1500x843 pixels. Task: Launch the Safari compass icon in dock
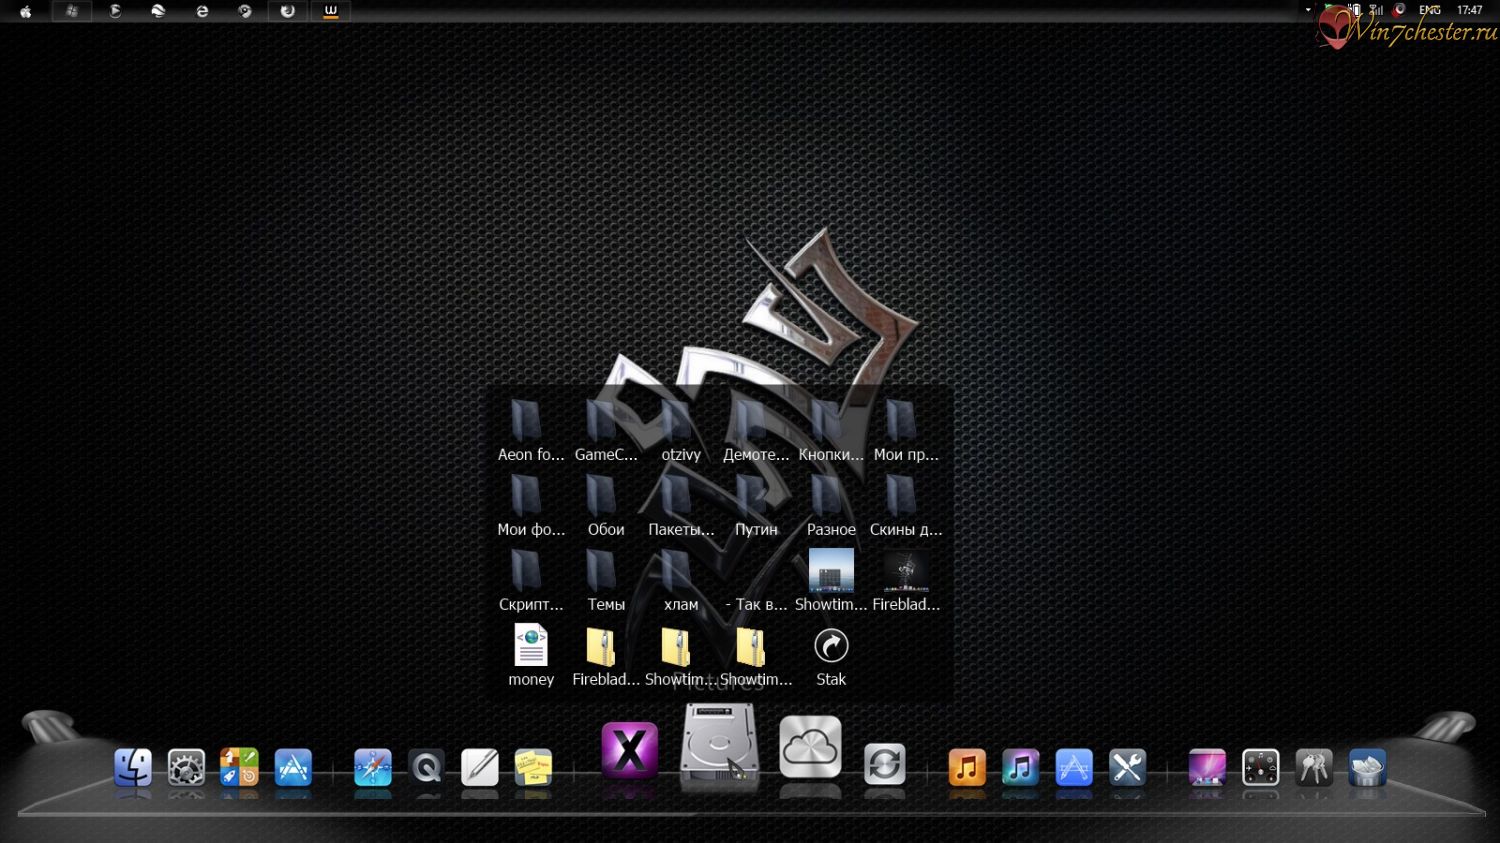coord(373,768)
